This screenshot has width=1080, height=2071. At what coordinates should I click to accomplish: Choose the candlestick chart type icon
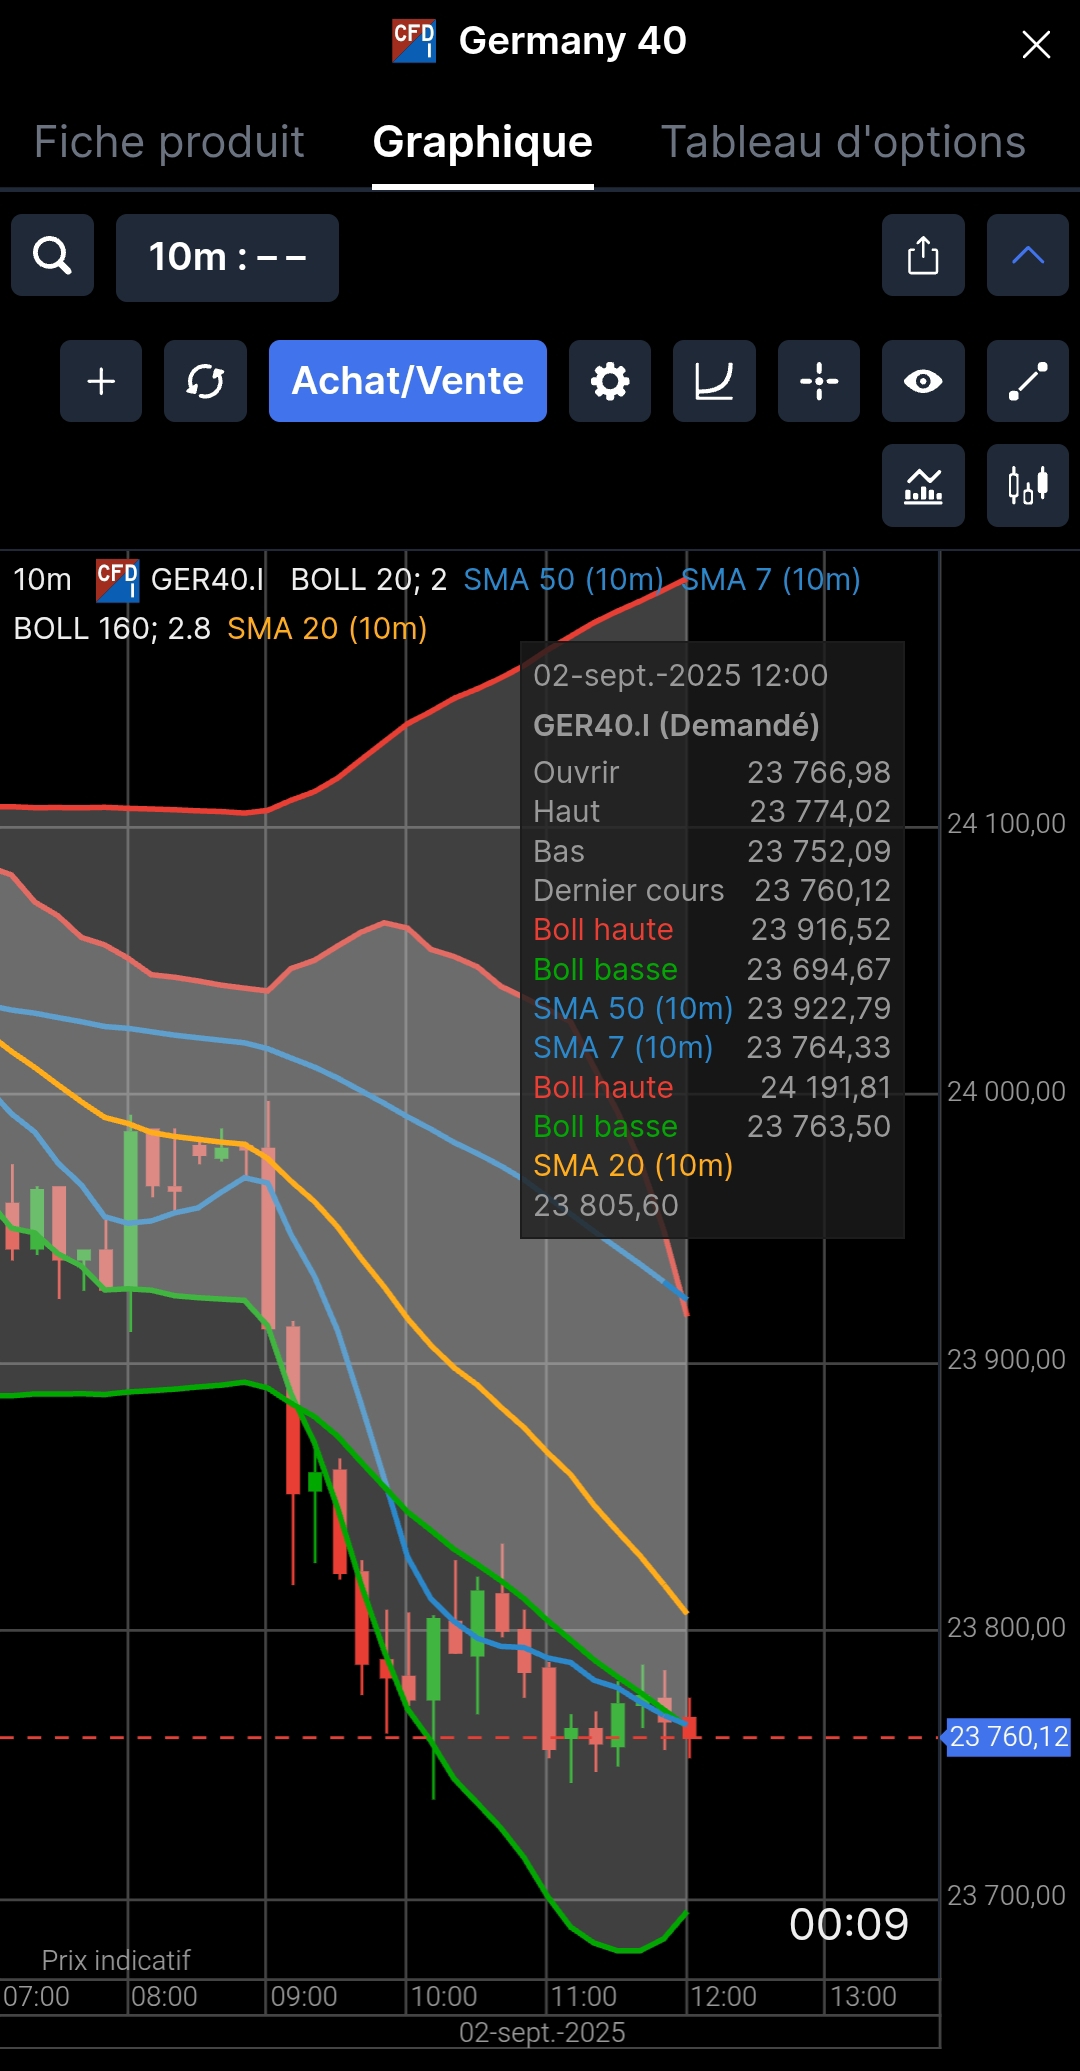1028,486
